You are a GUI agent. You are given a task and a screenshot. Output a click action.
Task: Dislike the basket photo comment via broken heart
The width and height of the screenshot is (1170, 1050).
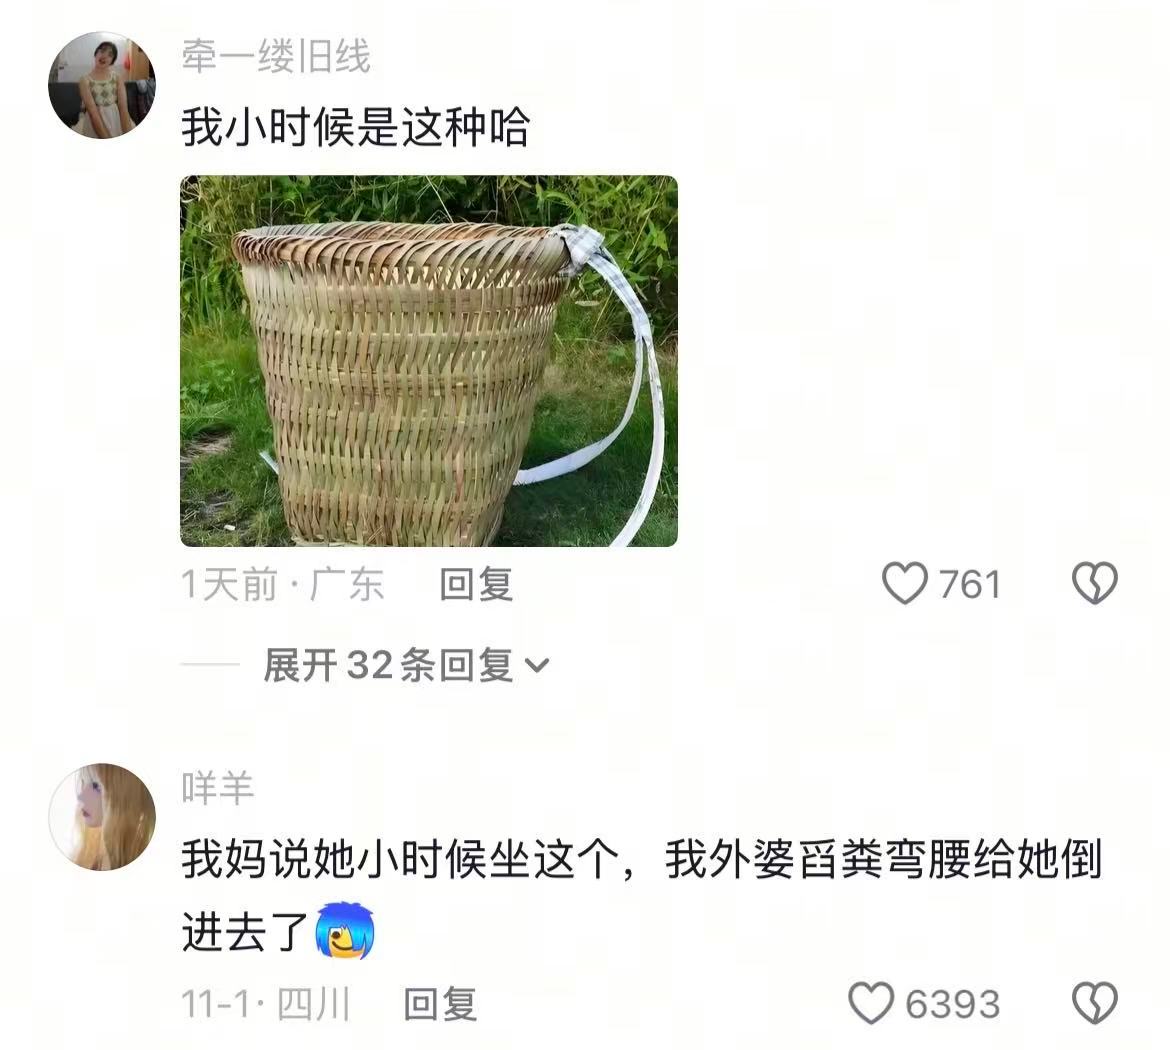coord(1095,583)
